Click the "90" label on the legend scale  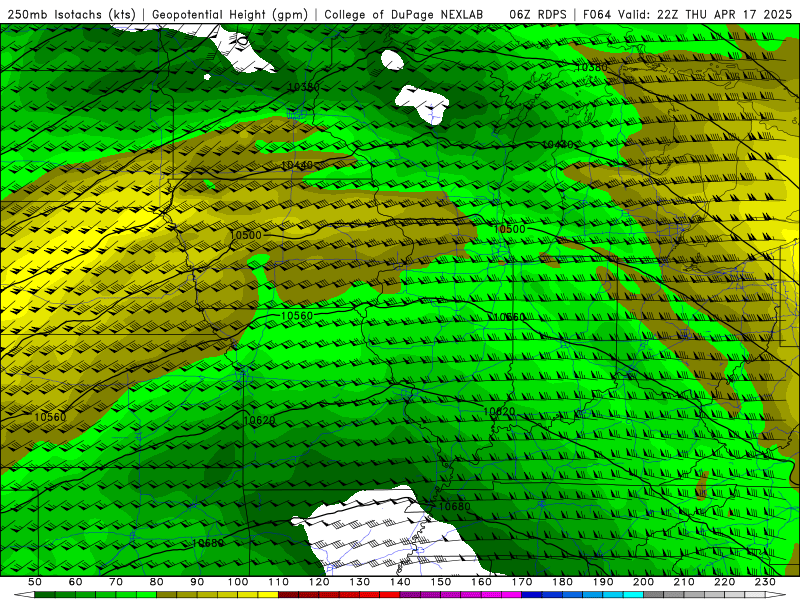click(197, 582)
